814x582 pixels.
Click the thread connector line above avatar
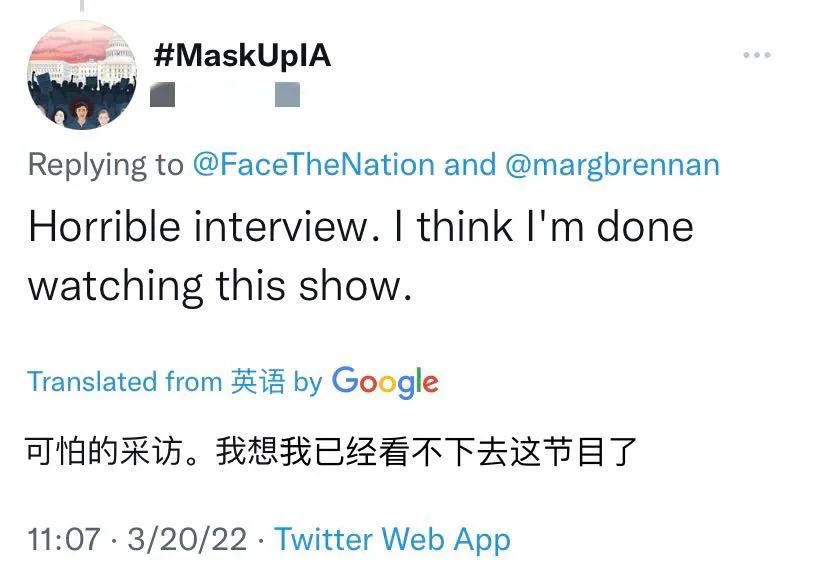point(82,6)
